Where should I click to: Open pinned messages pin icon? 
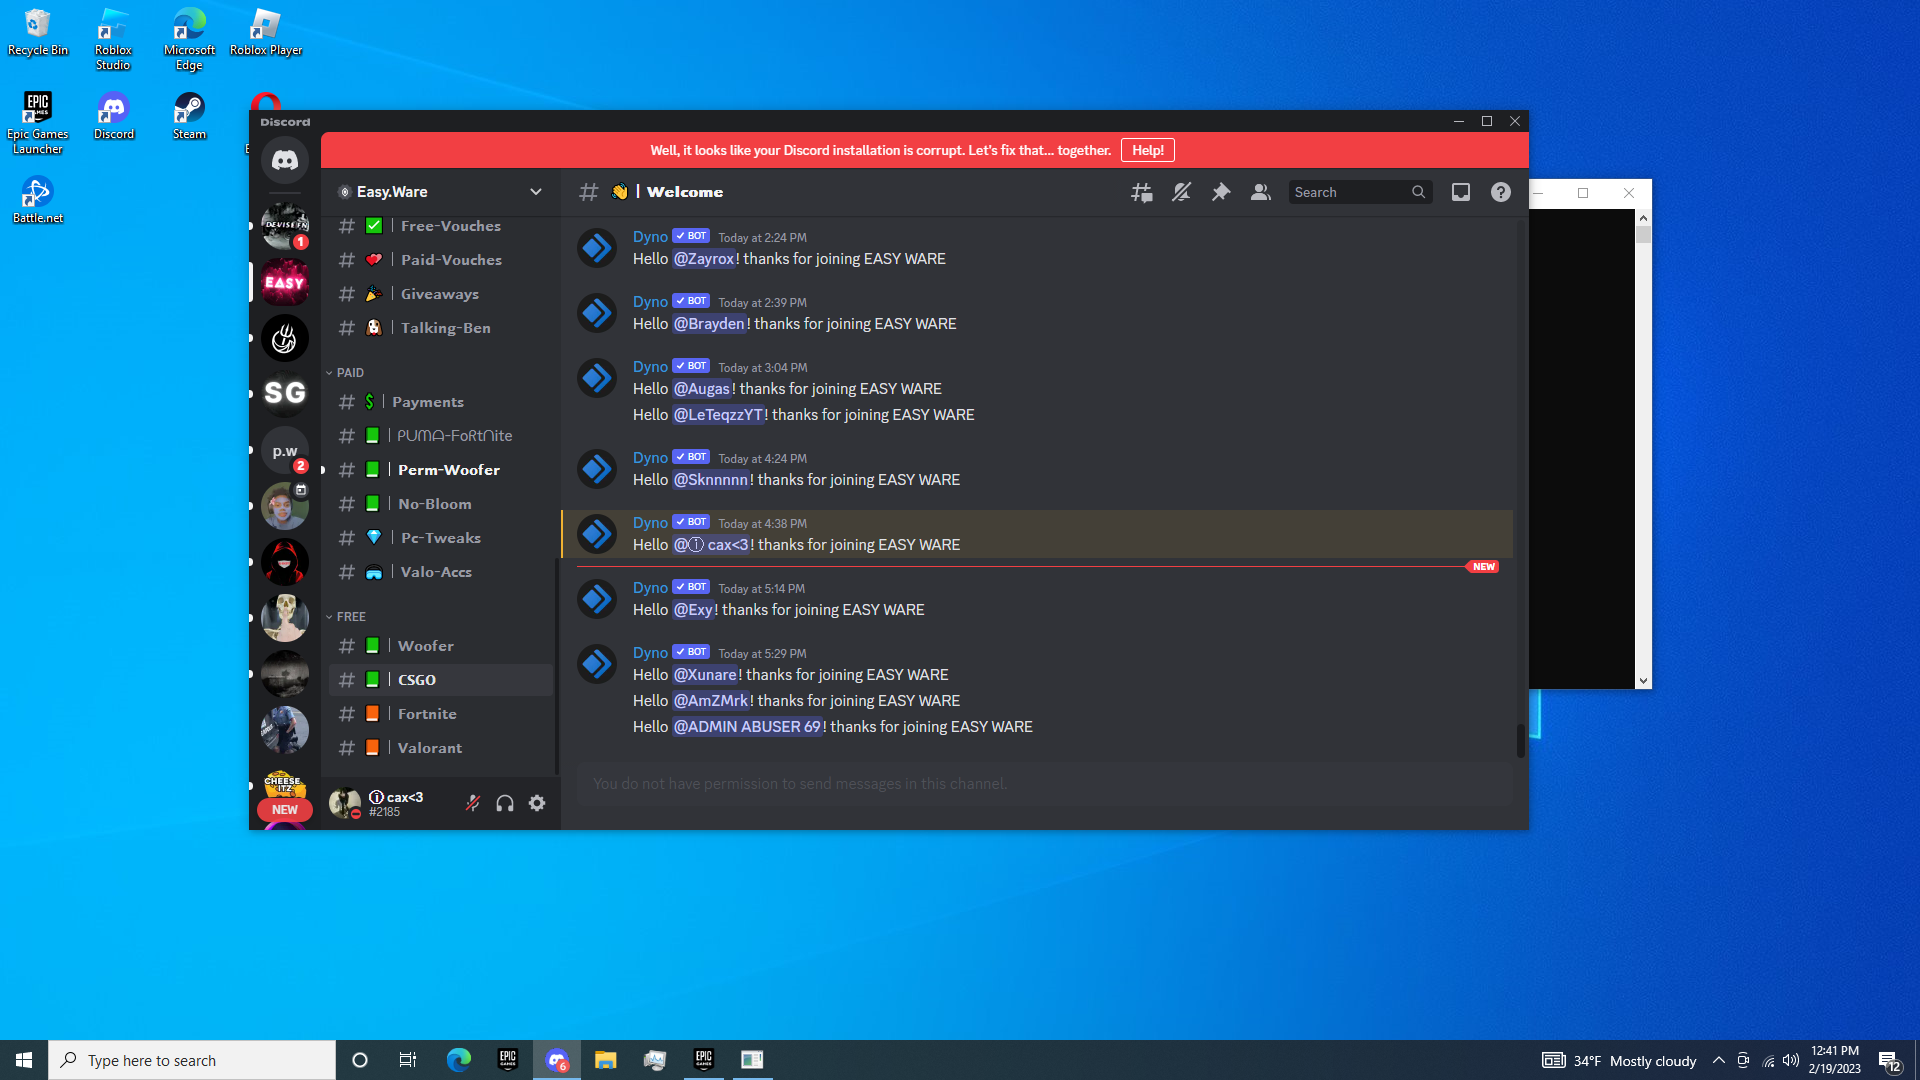coord(1221,192)
